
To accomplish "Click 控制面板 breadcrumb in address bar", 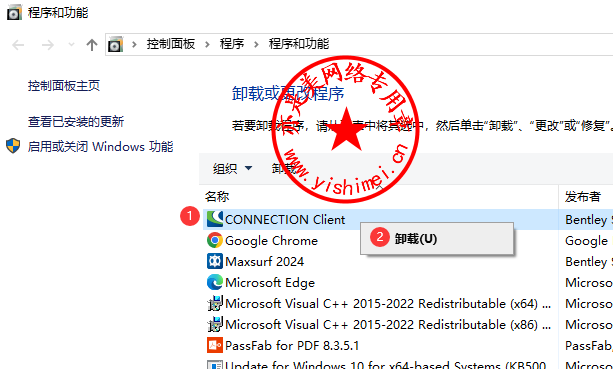I will click(x=171, y=44).
